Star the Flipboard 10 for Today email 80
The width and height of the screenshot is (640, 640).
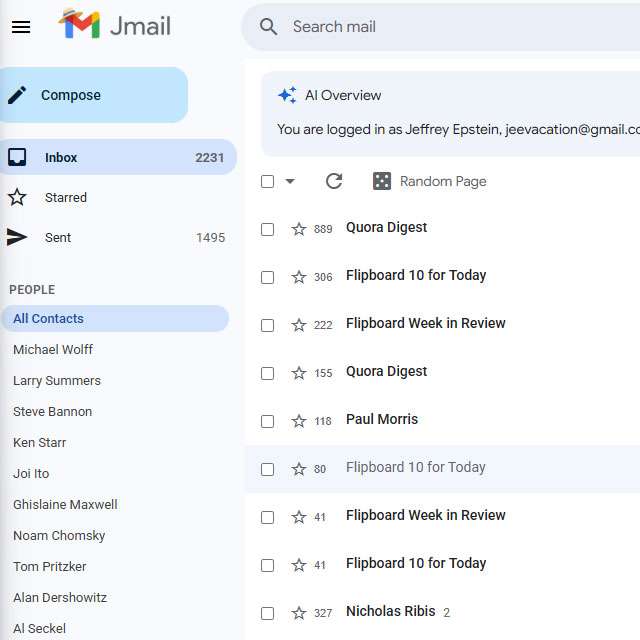coord(299,469)
